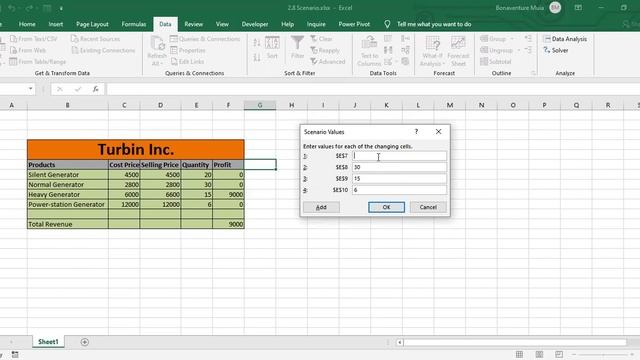Image resolution: width=640 pixels, height=360 pixels.
Task: Expand the Group dropdown arrow
Action: pyautogui.click(x=512, y=39)
